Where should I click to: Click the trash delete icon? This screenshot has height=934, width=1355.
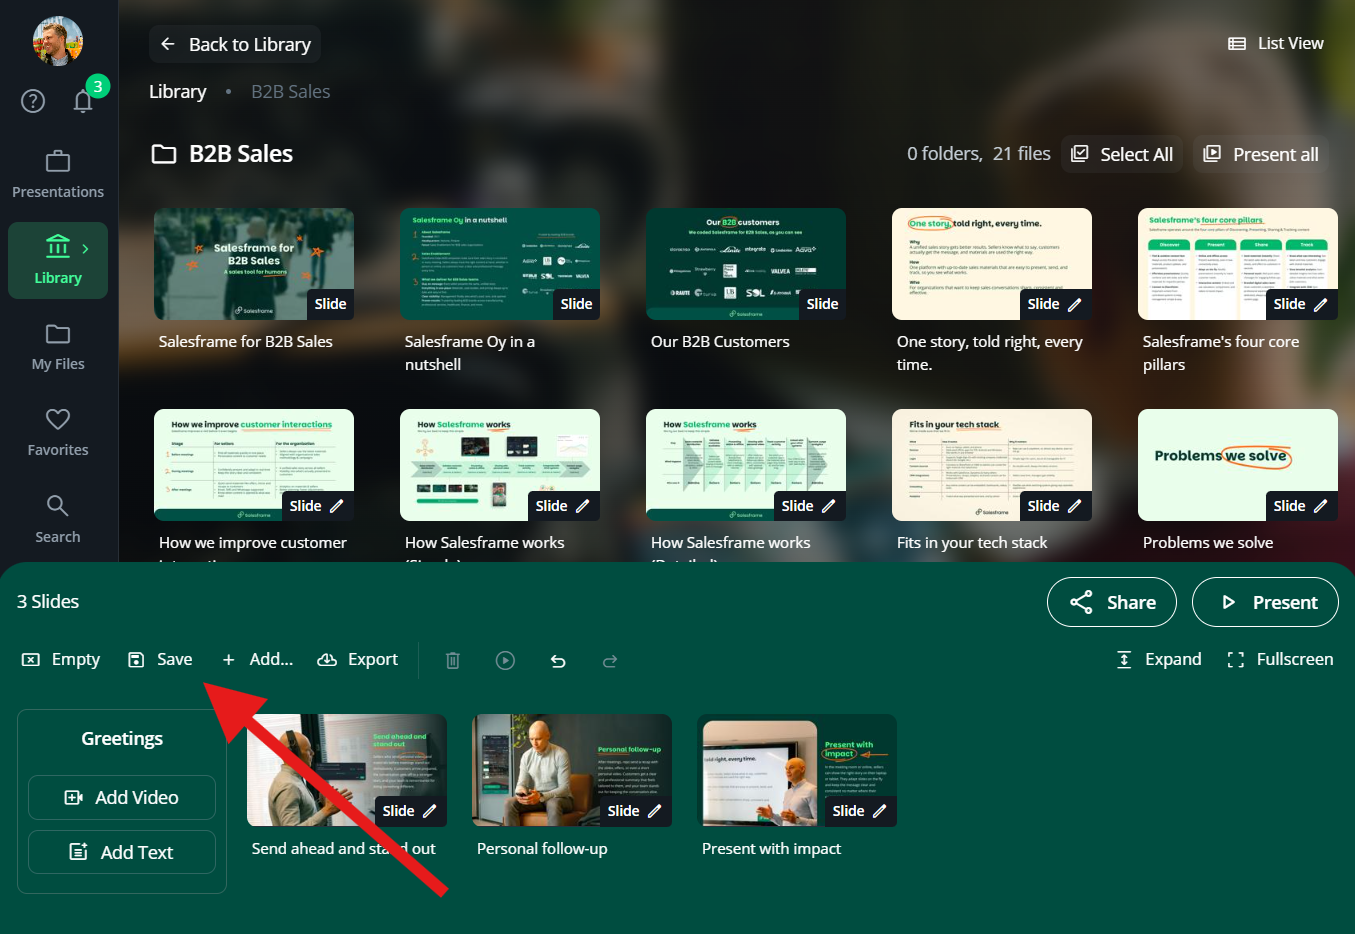point(453,660)
